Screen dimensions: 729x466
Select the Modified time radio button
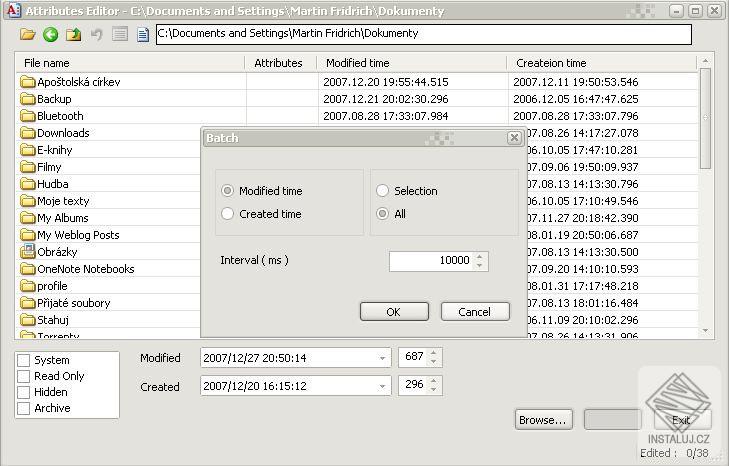point(227,191)
